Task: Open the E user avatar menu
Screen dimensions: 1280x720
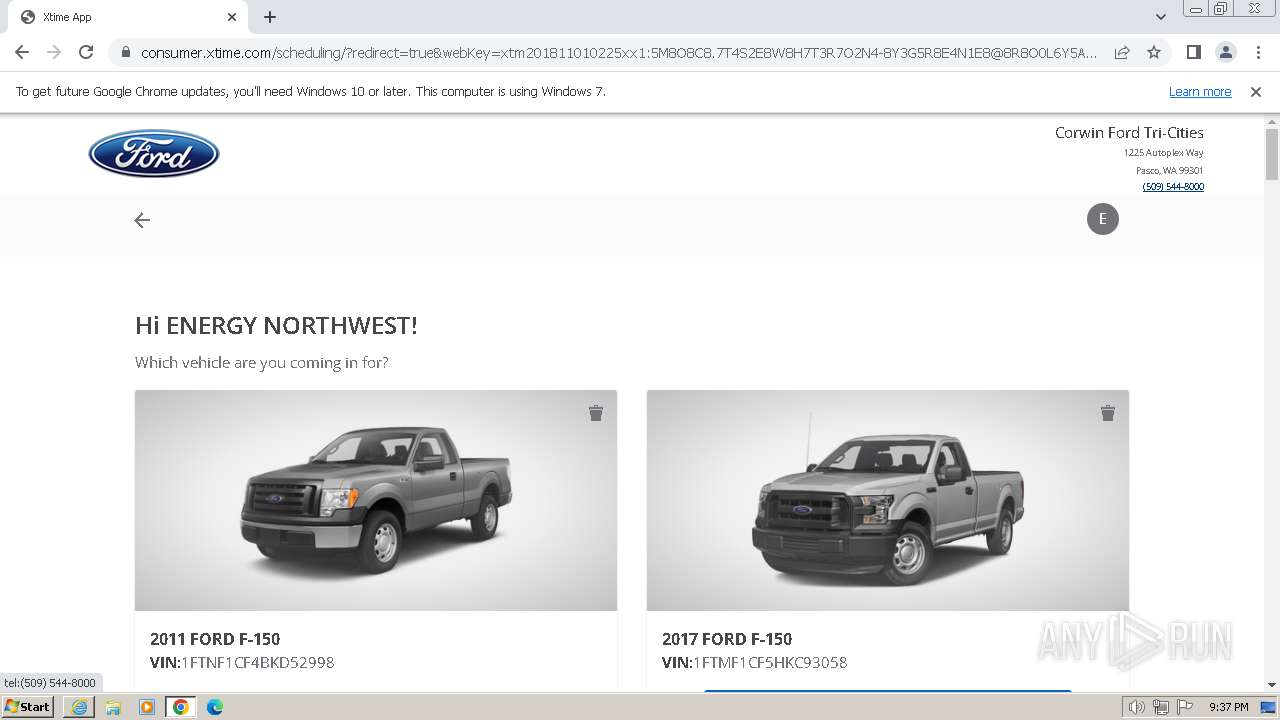Action: [1103, 219]
